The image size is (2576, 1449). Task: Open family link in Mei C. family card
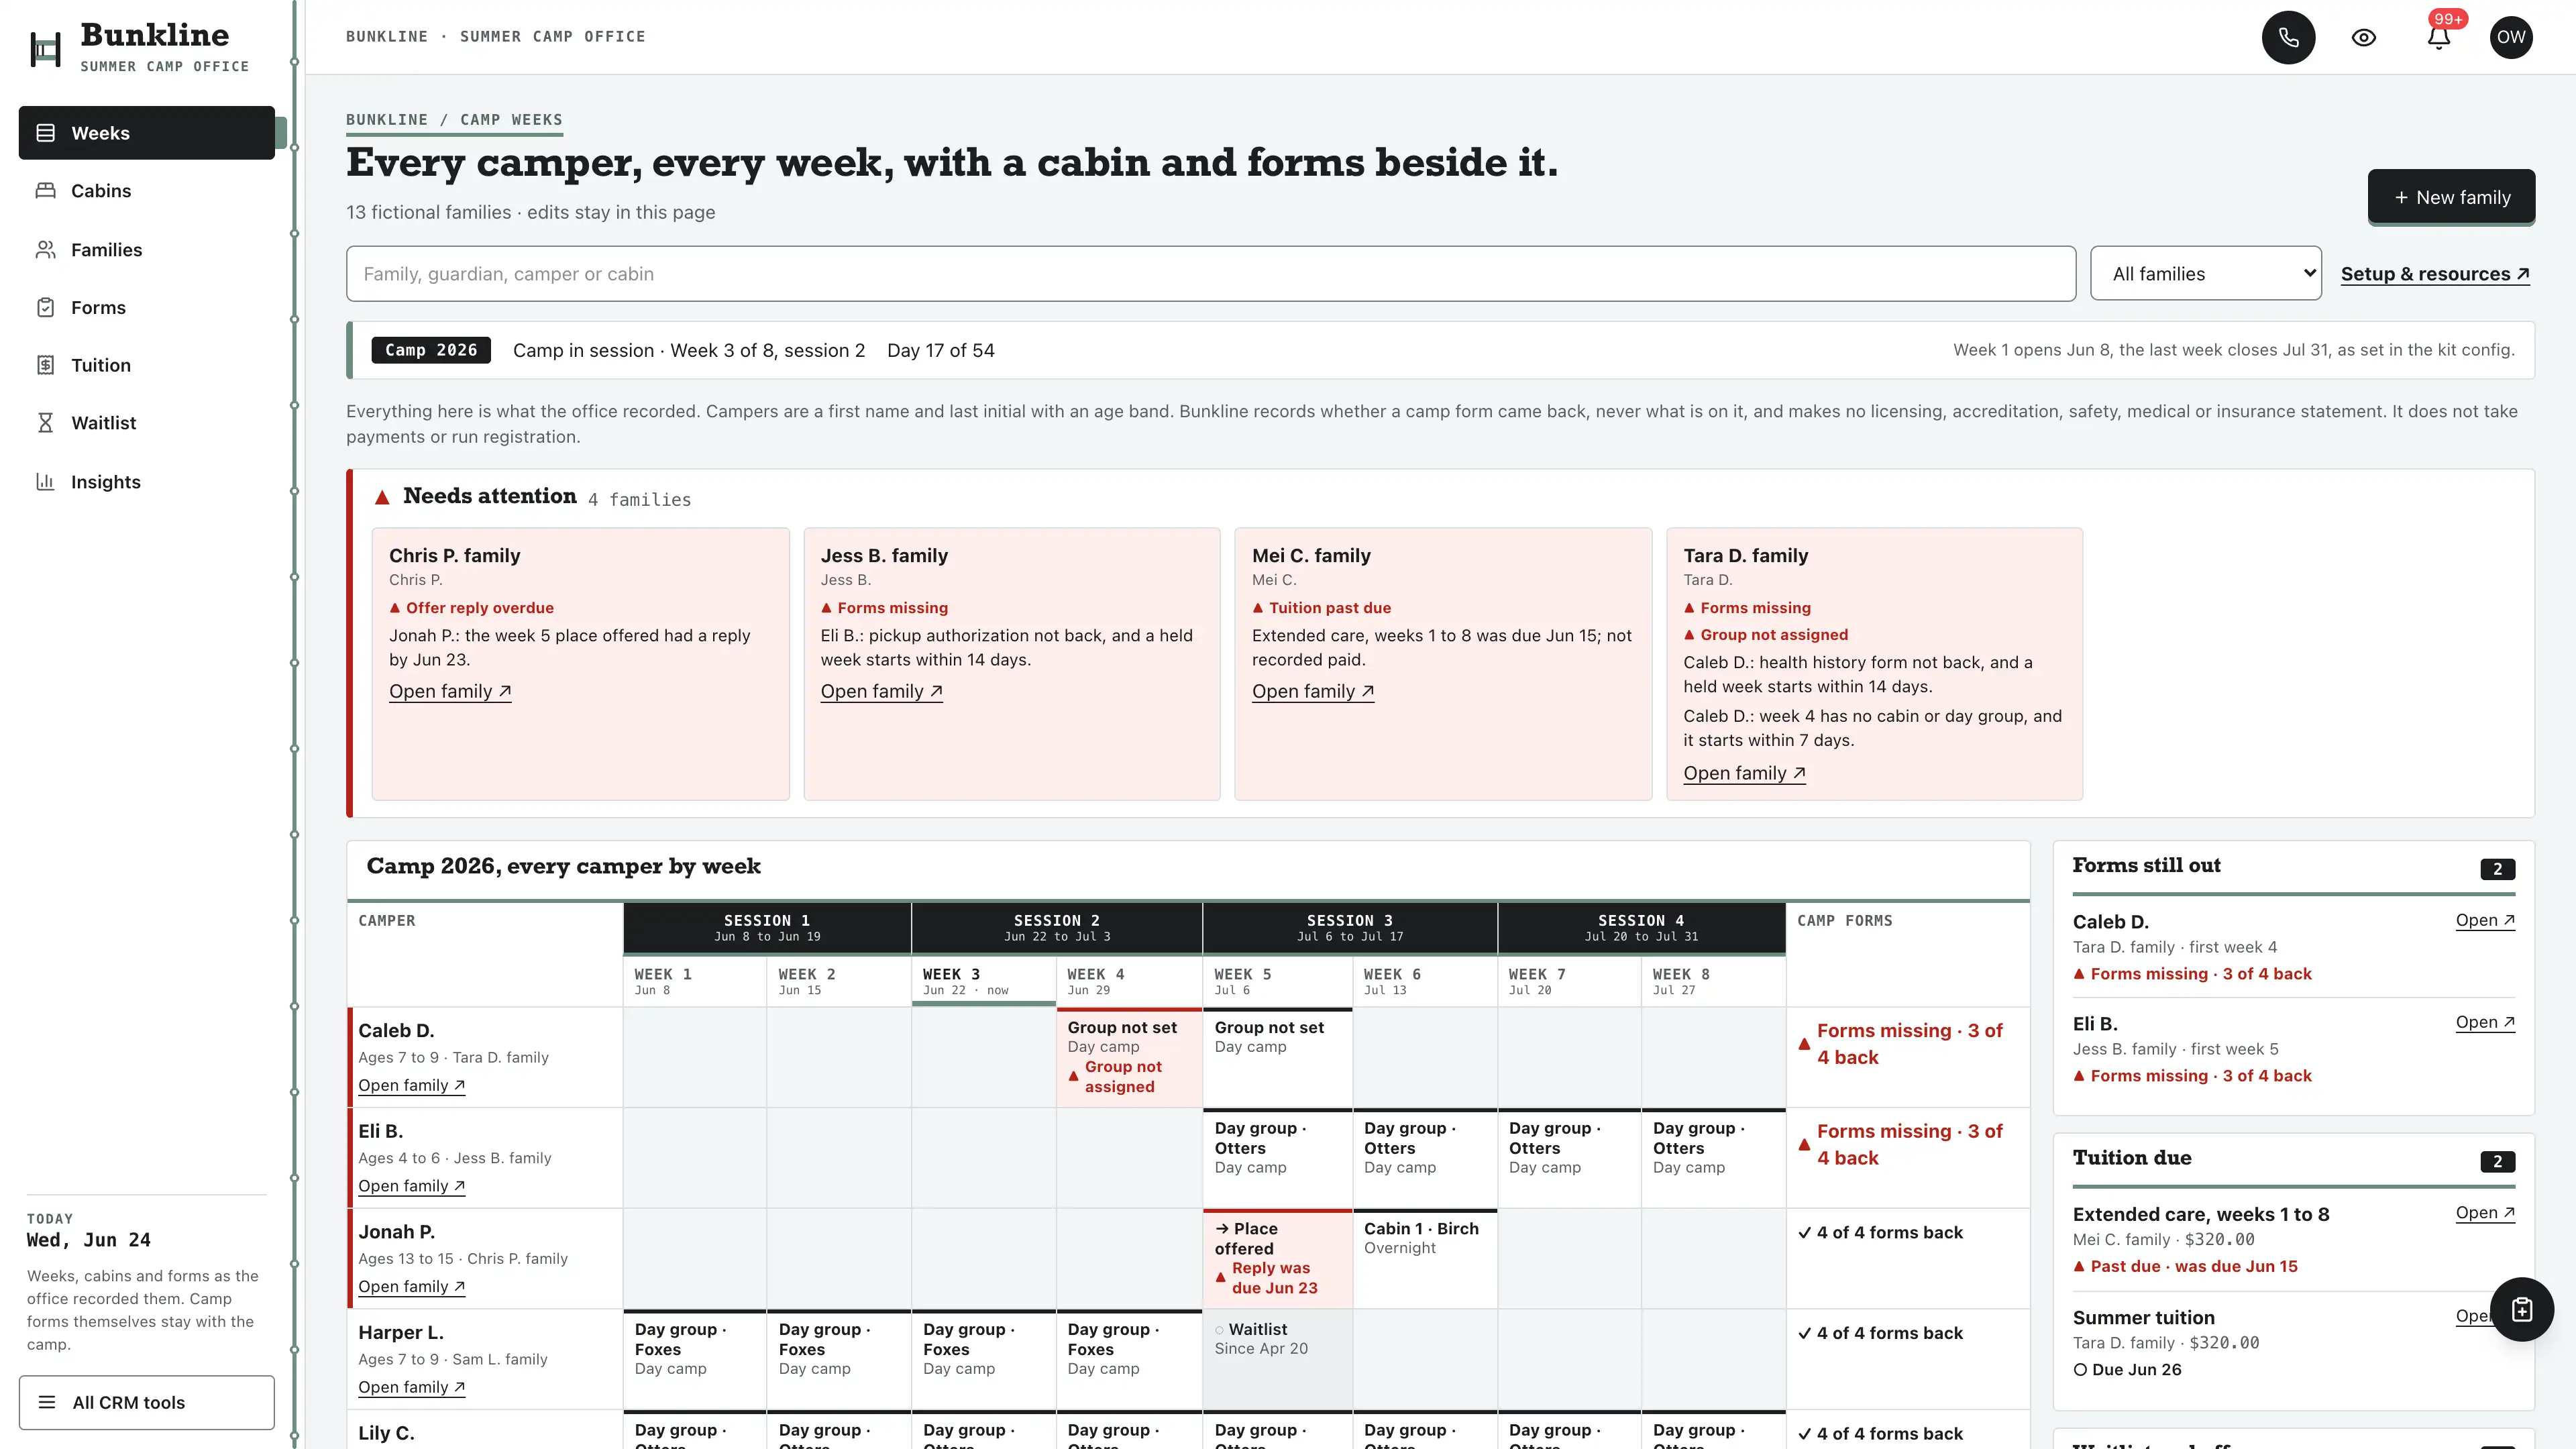coord(1313,691)
